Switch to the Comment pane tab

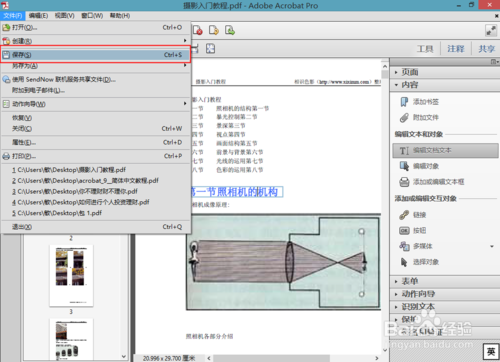pyautogui.click(x=456, y=49)
